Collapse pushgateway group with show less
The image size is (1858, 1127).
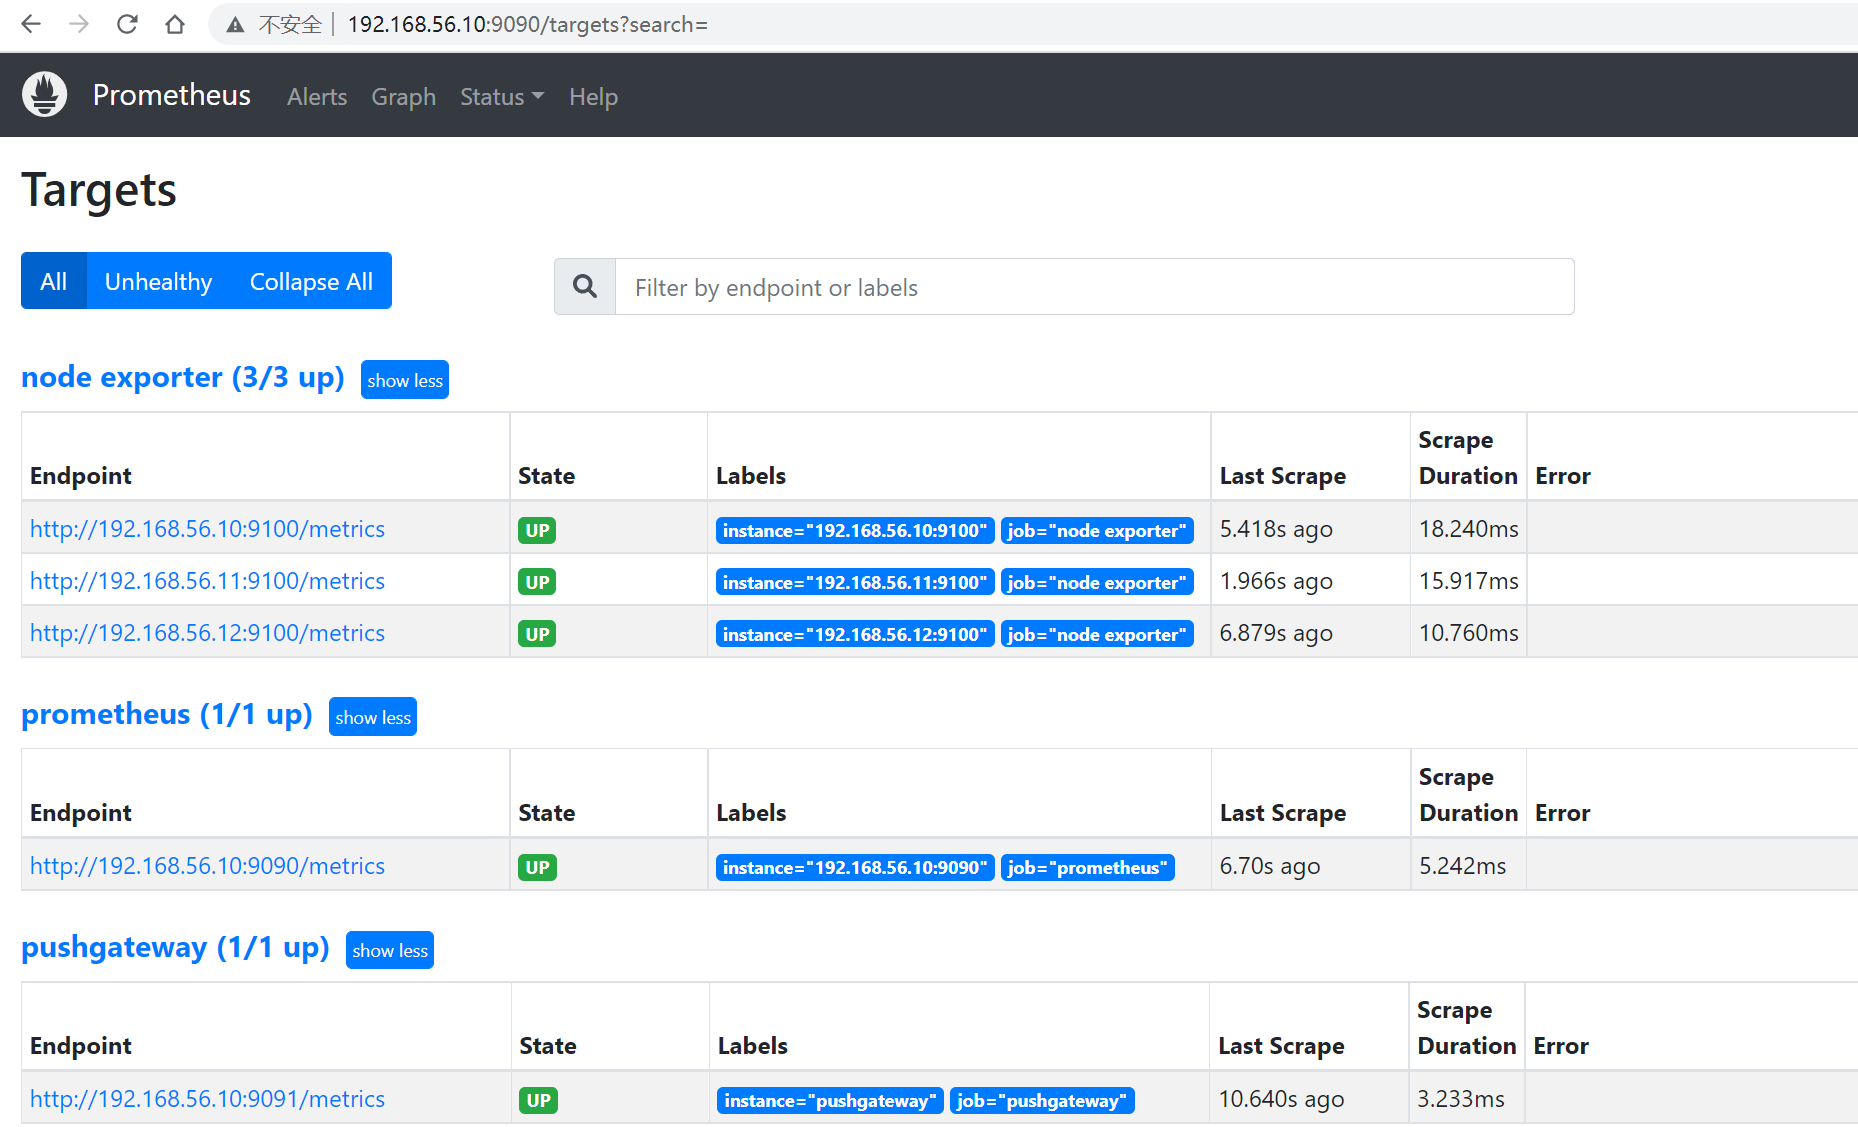[390, 950]
